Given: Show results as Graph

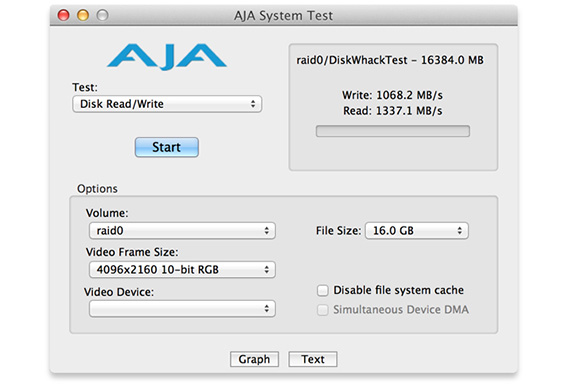Looking at the screenshot, I should (x=254, y=359).
